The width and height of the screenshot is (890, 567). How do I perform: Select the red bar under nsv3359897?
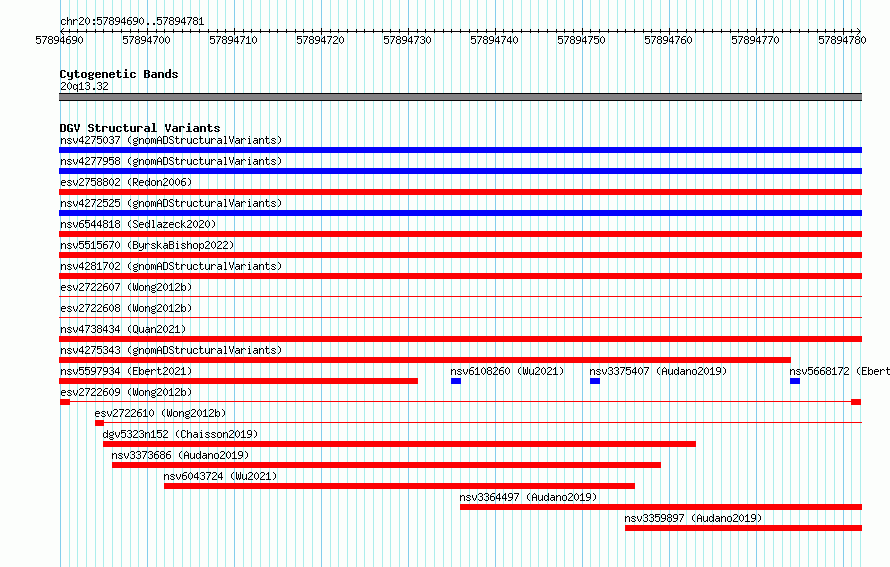(744, 528)
